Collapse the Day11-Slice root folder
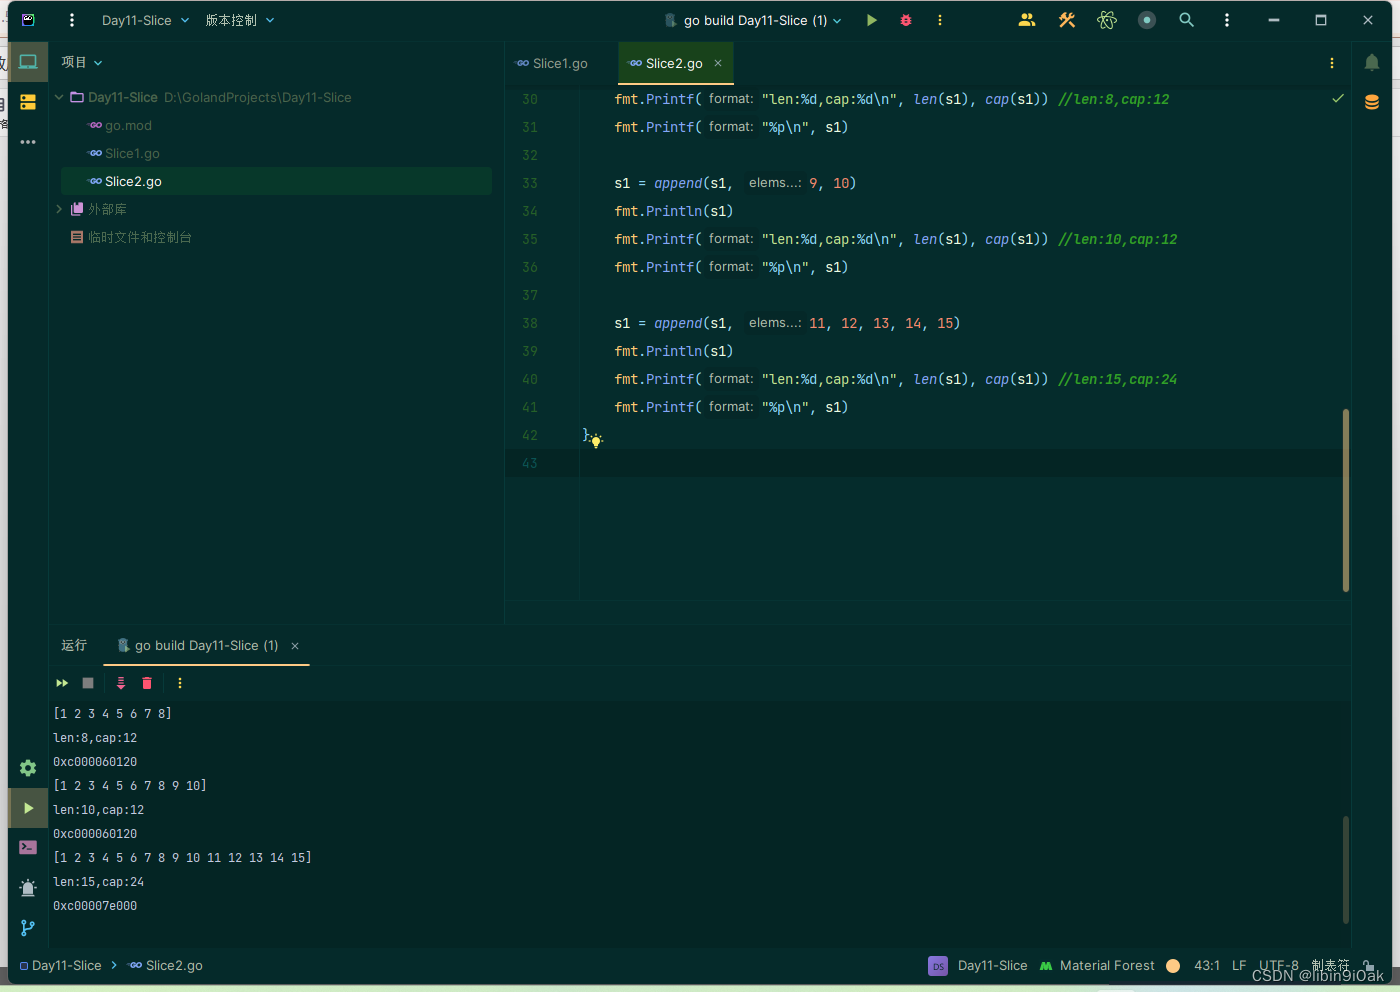The height and width of the screenshot is (992, 1400). pyautogui.click(x=59, y=97)
